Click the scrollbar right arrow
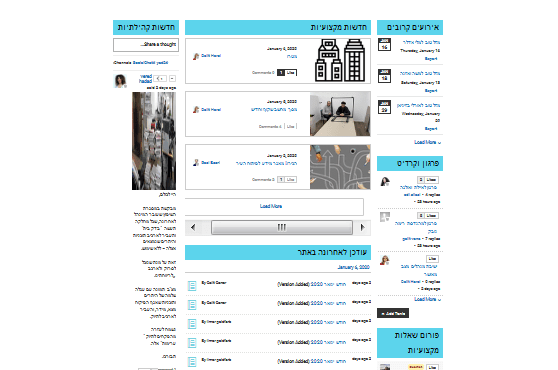Image resolution: width=558 pixels, height=370 pixels. point(362,227)
